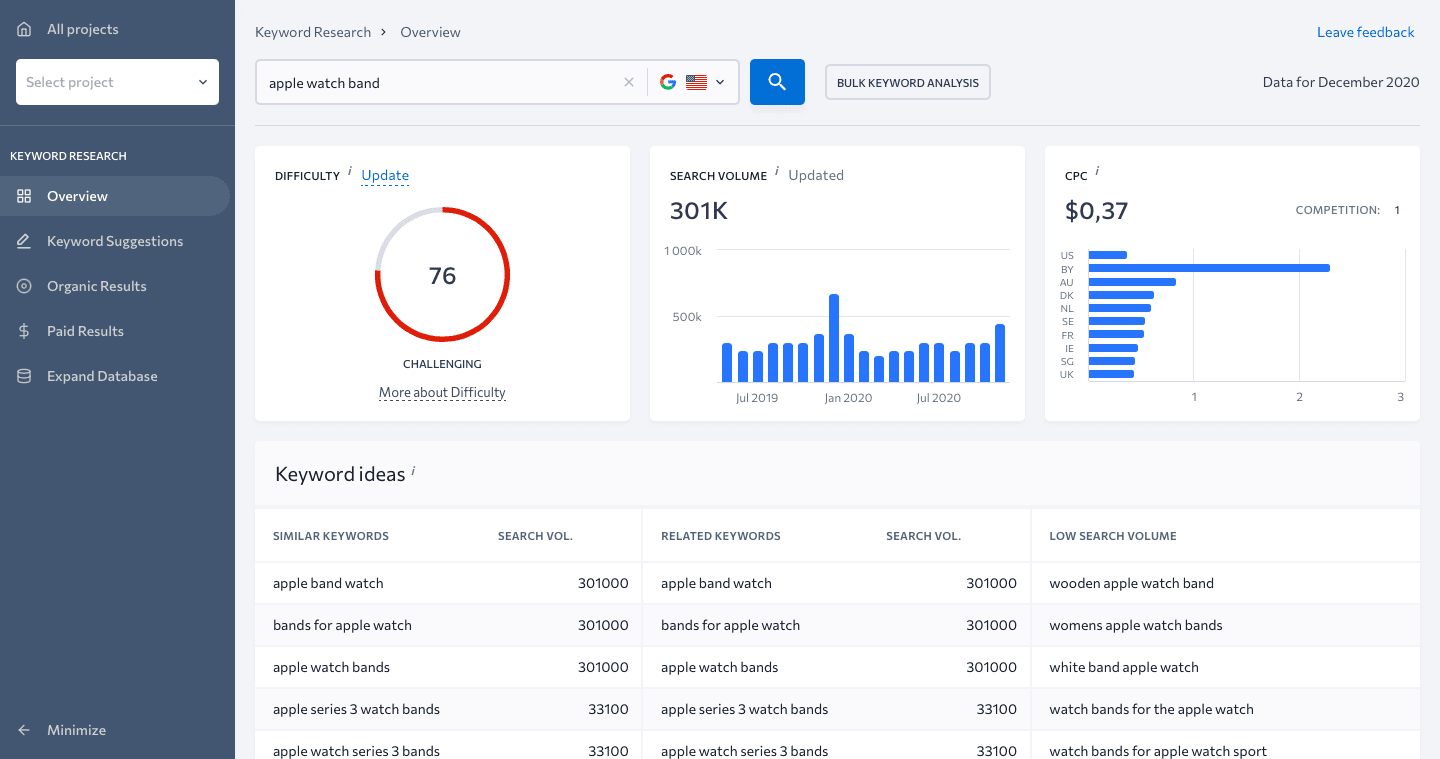The width and height of the screenshot is (1440, 759).
Task: Click the info icon next to Search Volume
Action: click(x=777, y=172)
